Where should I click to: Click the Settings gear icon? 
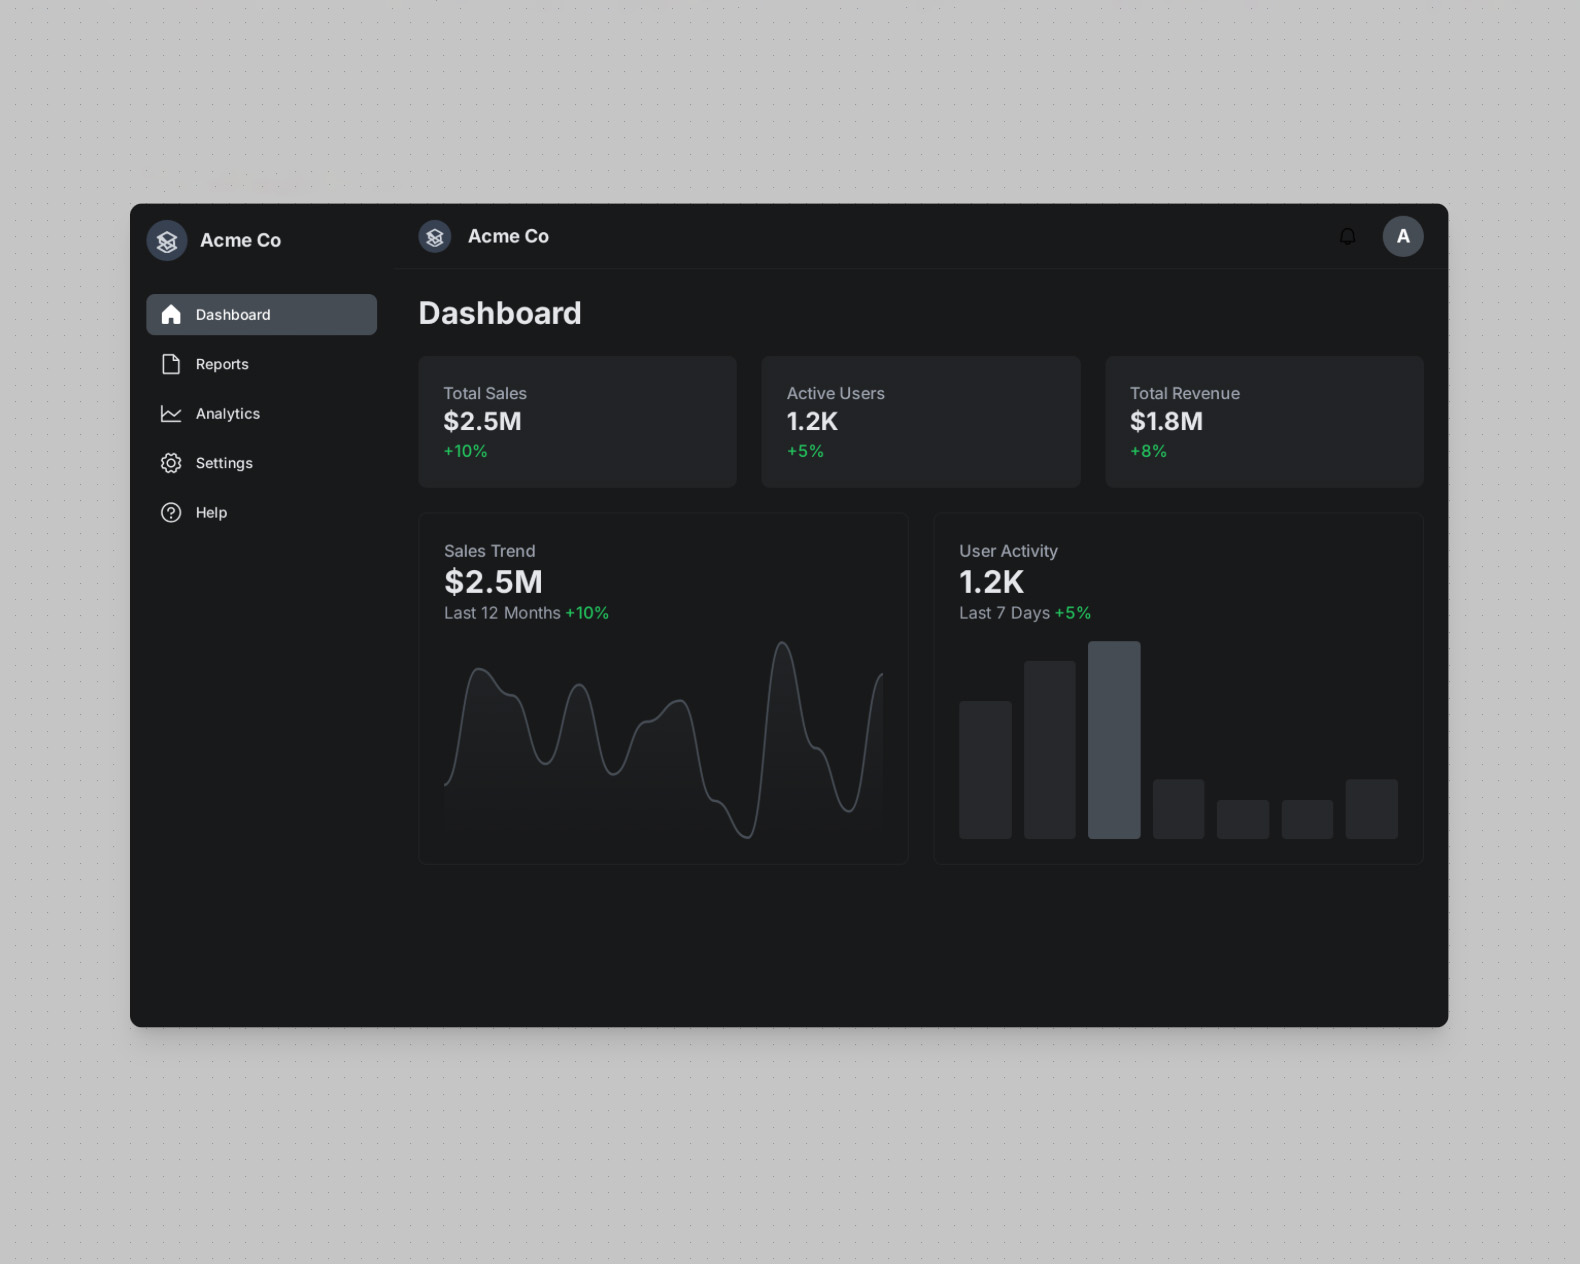(x=171, y=463)
